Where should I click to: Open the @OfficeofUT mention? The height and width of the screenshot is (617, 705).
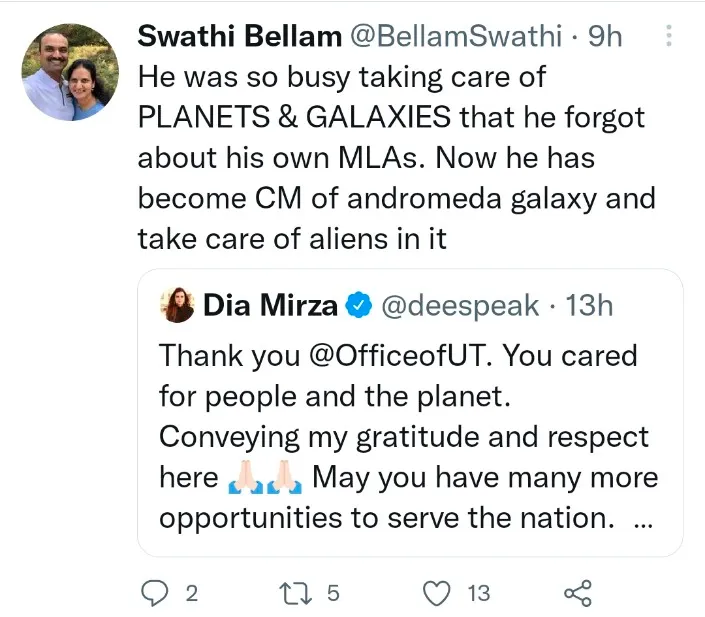pos(398,355)
